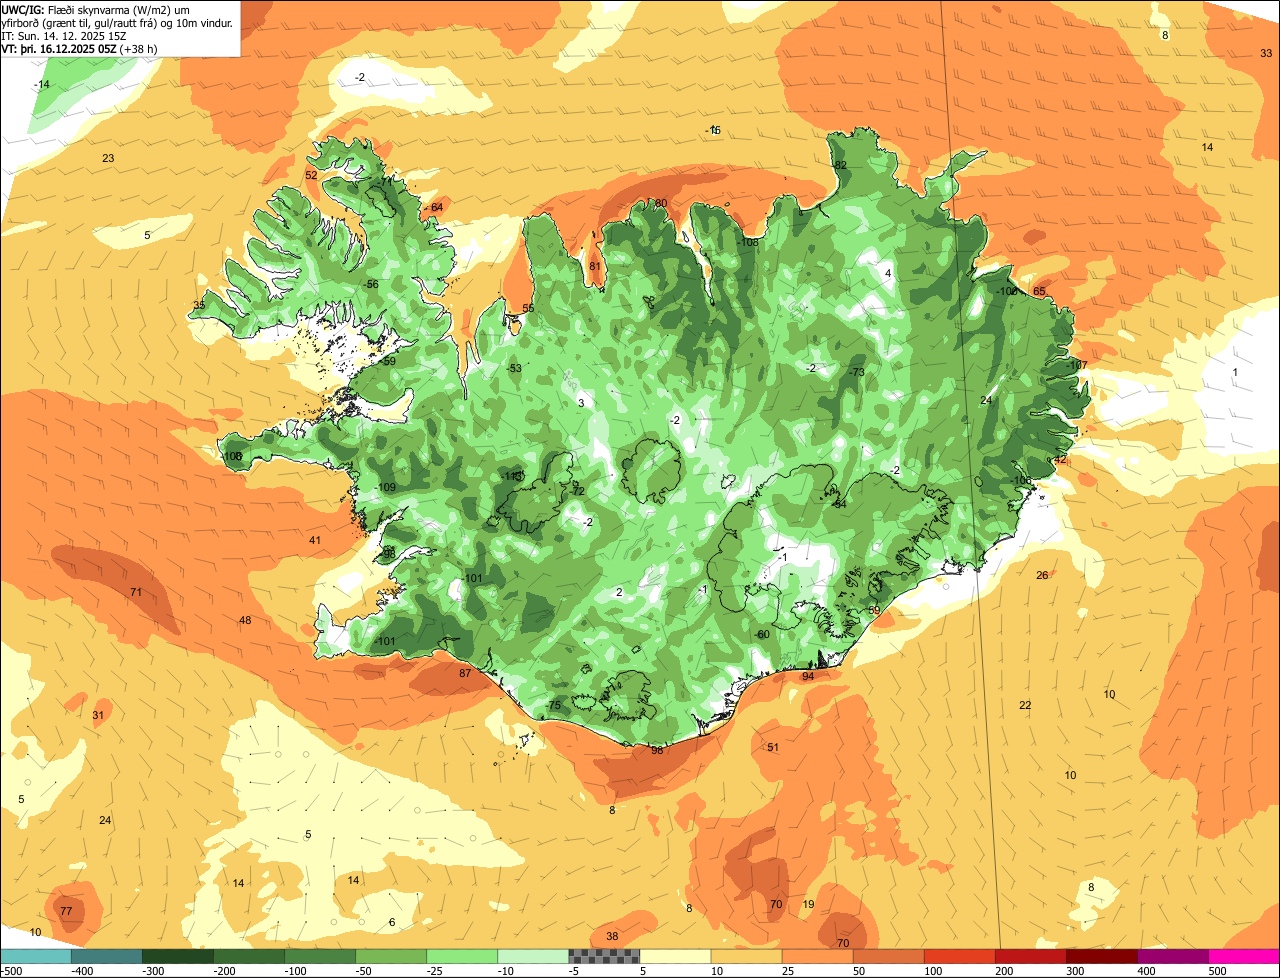Click the map value '98' at the south coast
Screen dimensions: 1280x978
[x=657, y=750]
